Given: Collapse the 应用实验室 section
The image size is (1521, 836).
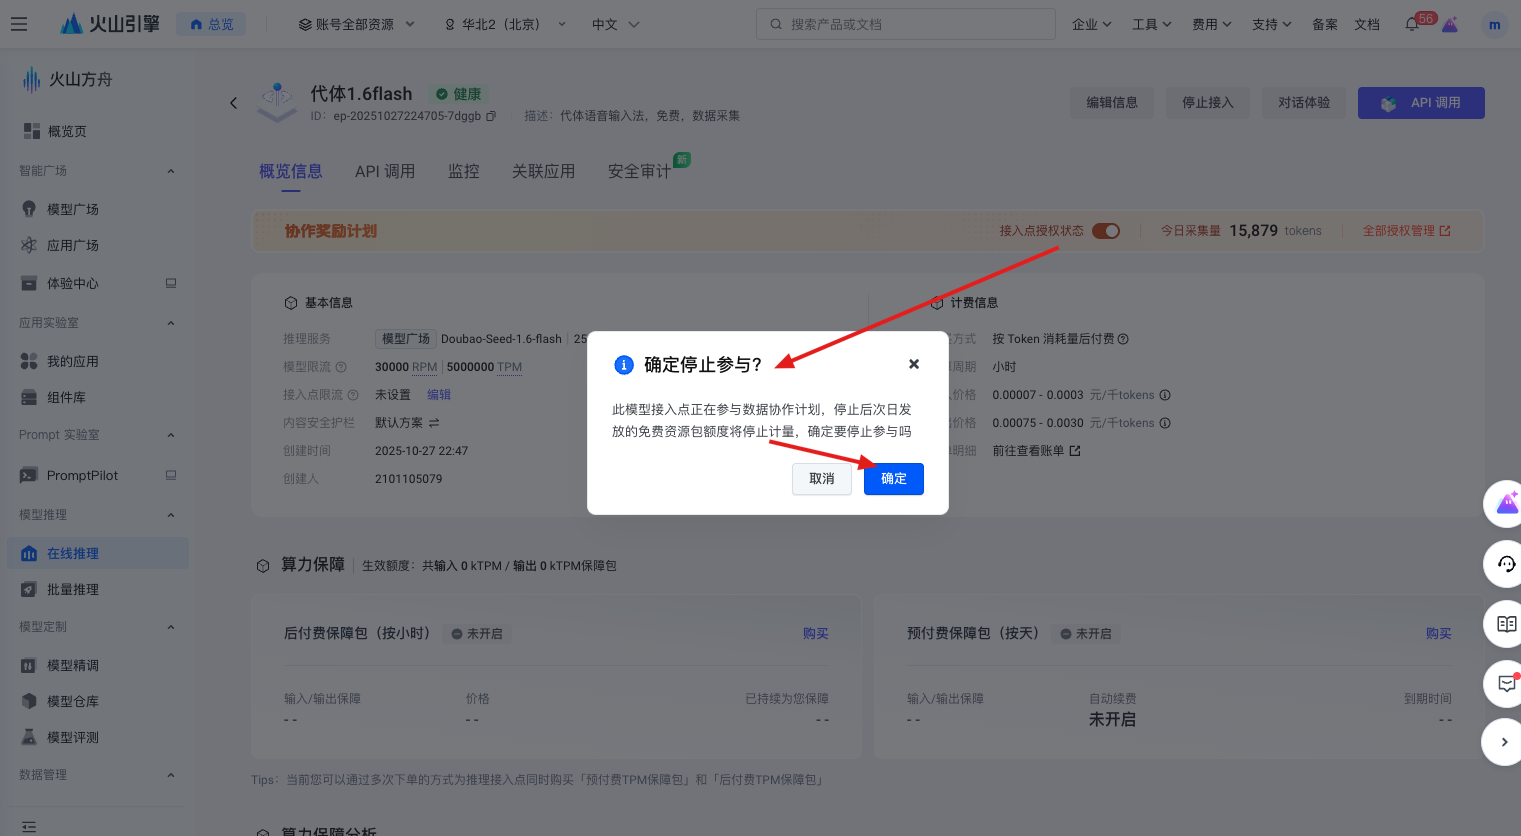Looking at the screenshot, I should (x=171, y=323).
